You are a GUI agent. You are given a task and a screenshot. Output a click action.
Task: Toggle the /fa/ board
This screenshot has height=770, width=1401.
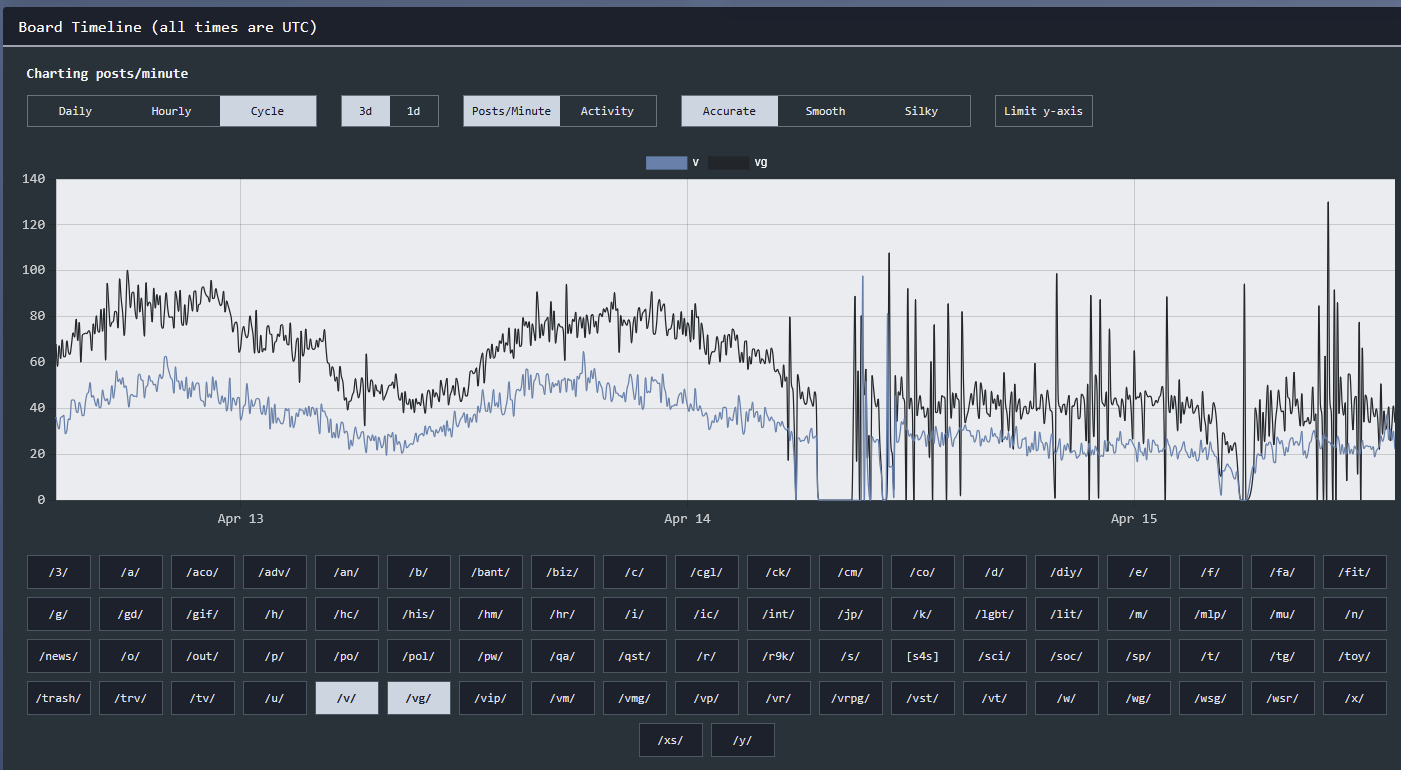[x=1283, y=572]
